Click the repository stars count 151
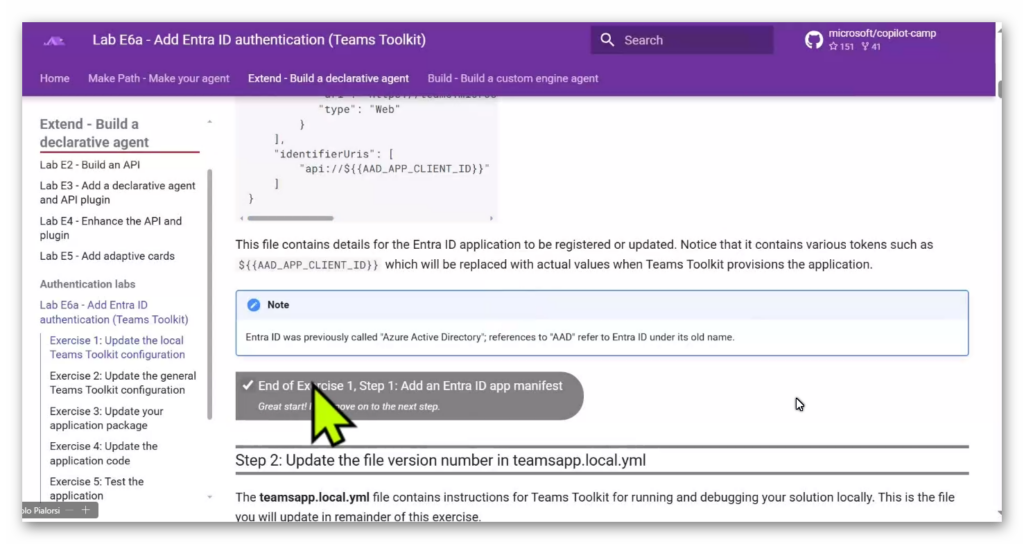The width and height of the screenshot is (1024, 544). (842, 46)
